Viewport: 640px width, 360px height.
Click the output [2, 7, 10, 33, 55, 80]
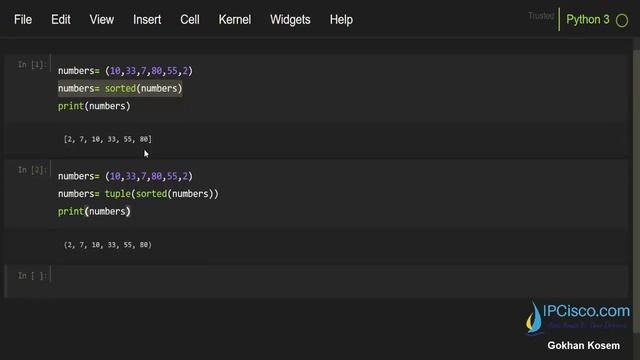pos(108,139)
